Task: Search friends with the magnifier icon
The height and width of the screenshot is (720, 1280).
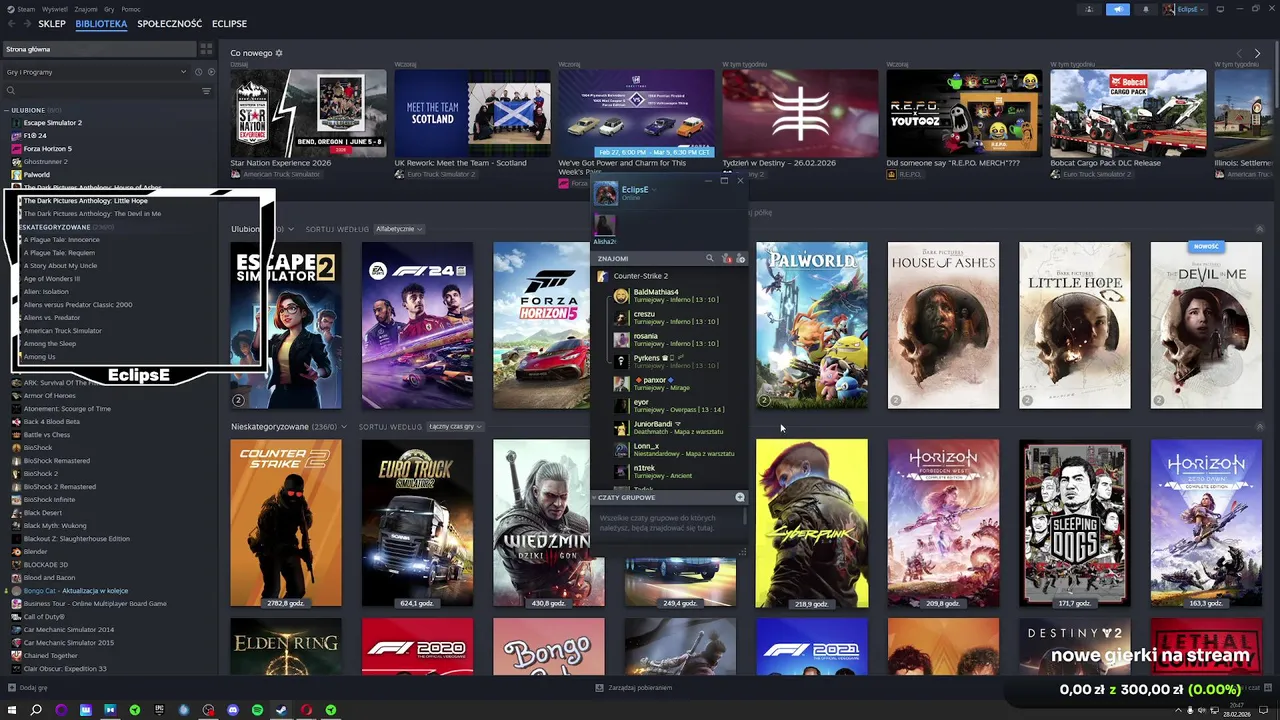Action: tap(710, 259)
